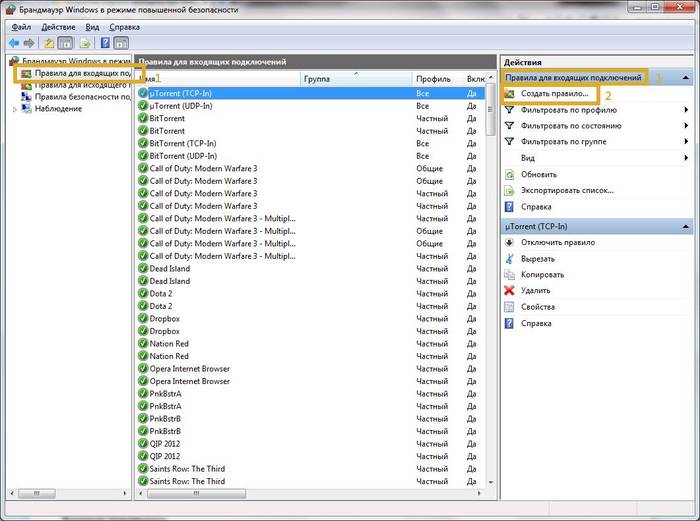
Task: Click the Export list toolbar icon
Action: [x=85, y=44]
